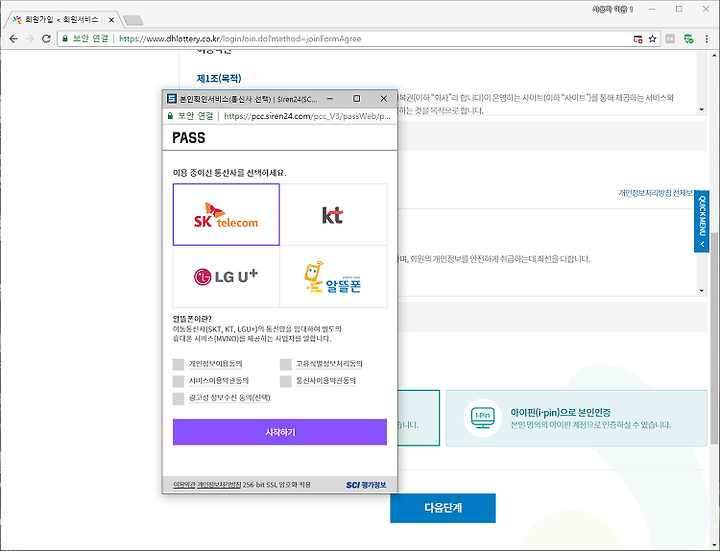Expand the QUICK MENU side tab
This screenshot has height=551, width=720.
click(702, 221)
